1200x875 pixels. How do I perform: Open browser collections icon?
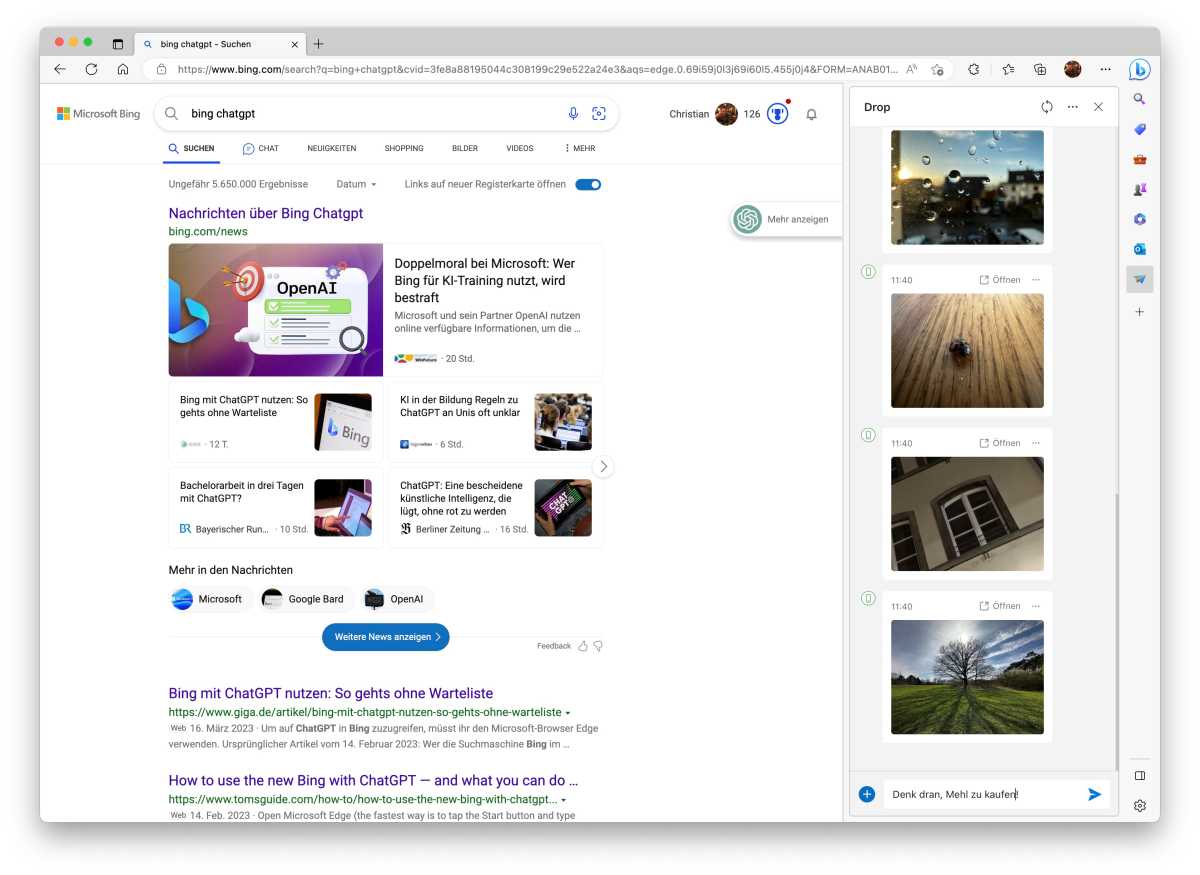[1040, 69]
